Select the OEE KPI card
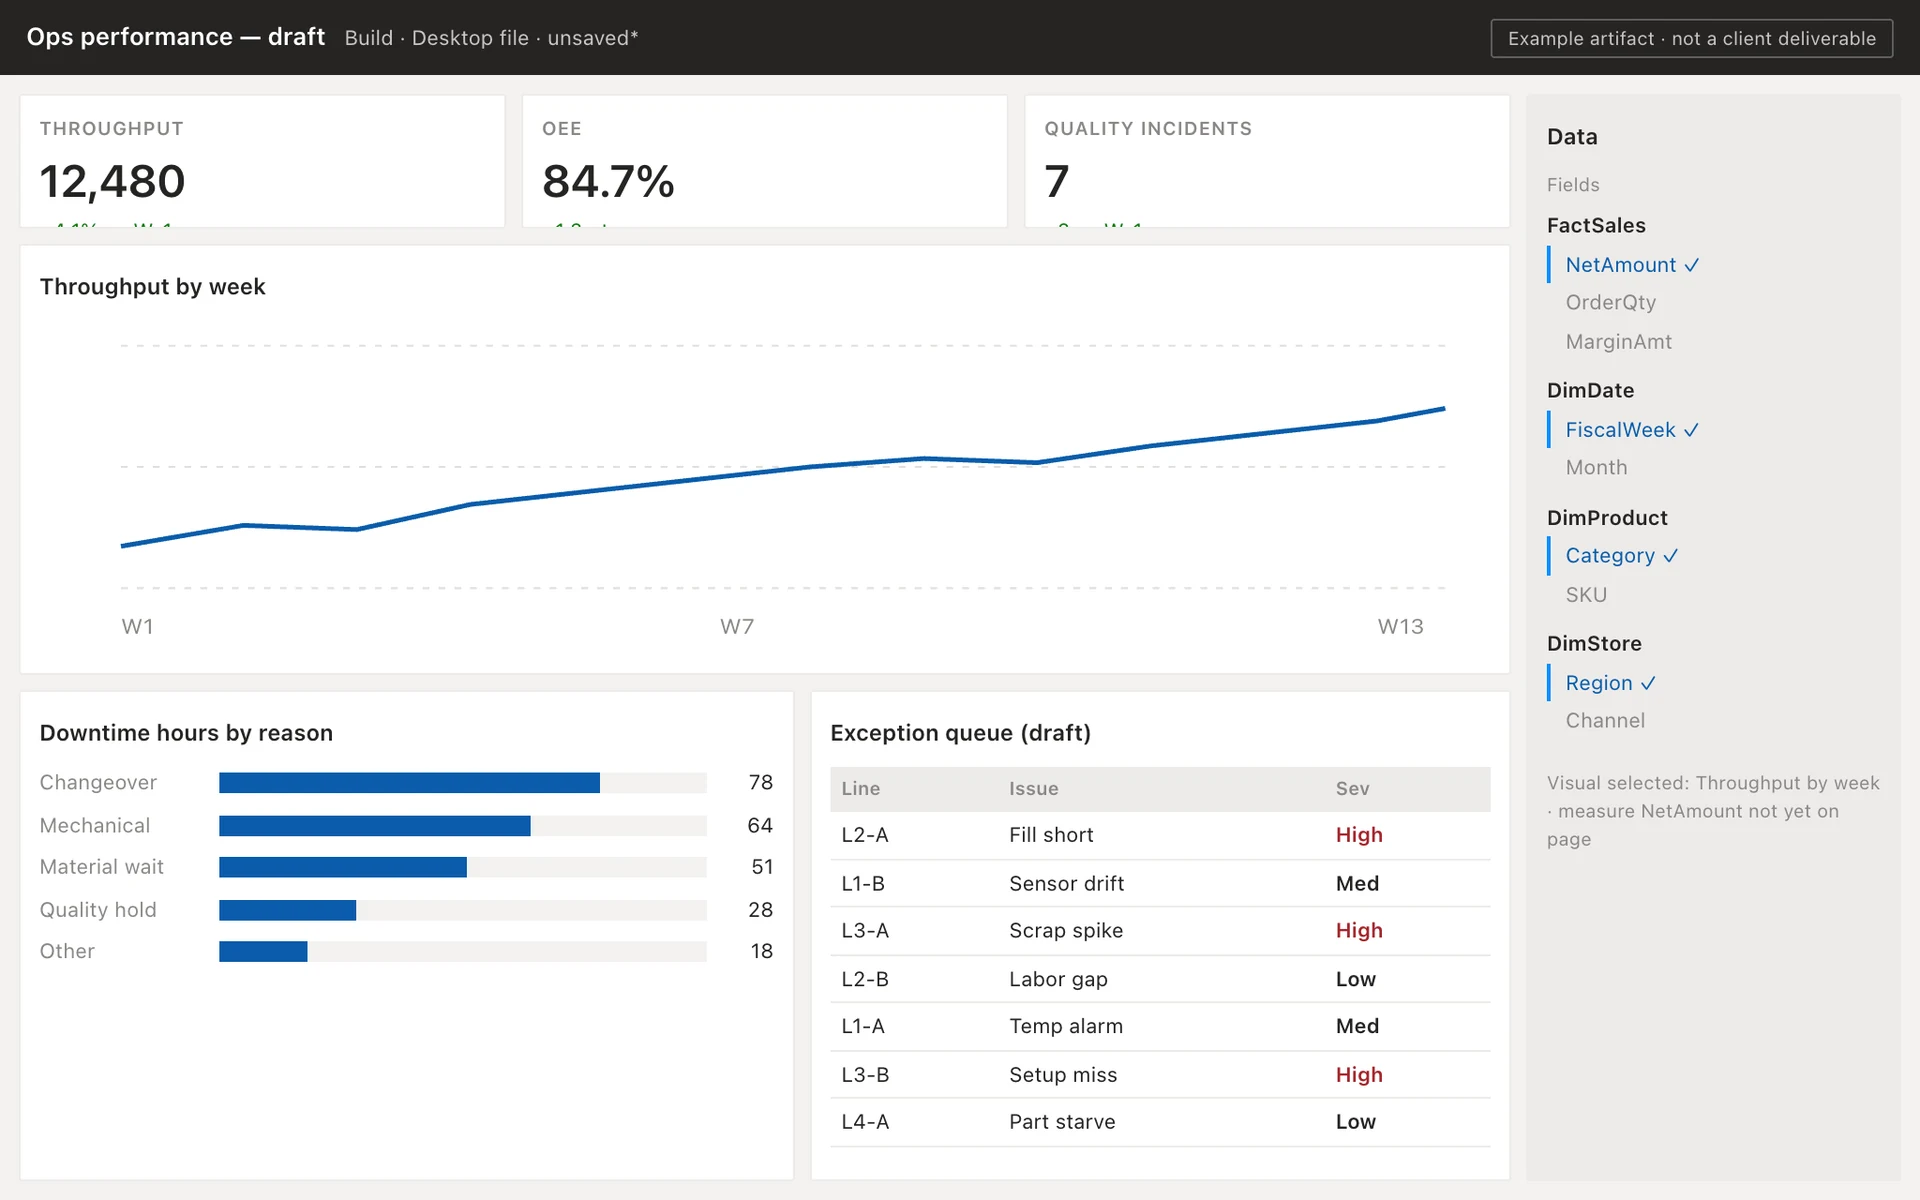This screenshot has height=1200, width=1920. click(x=764, y=161)
